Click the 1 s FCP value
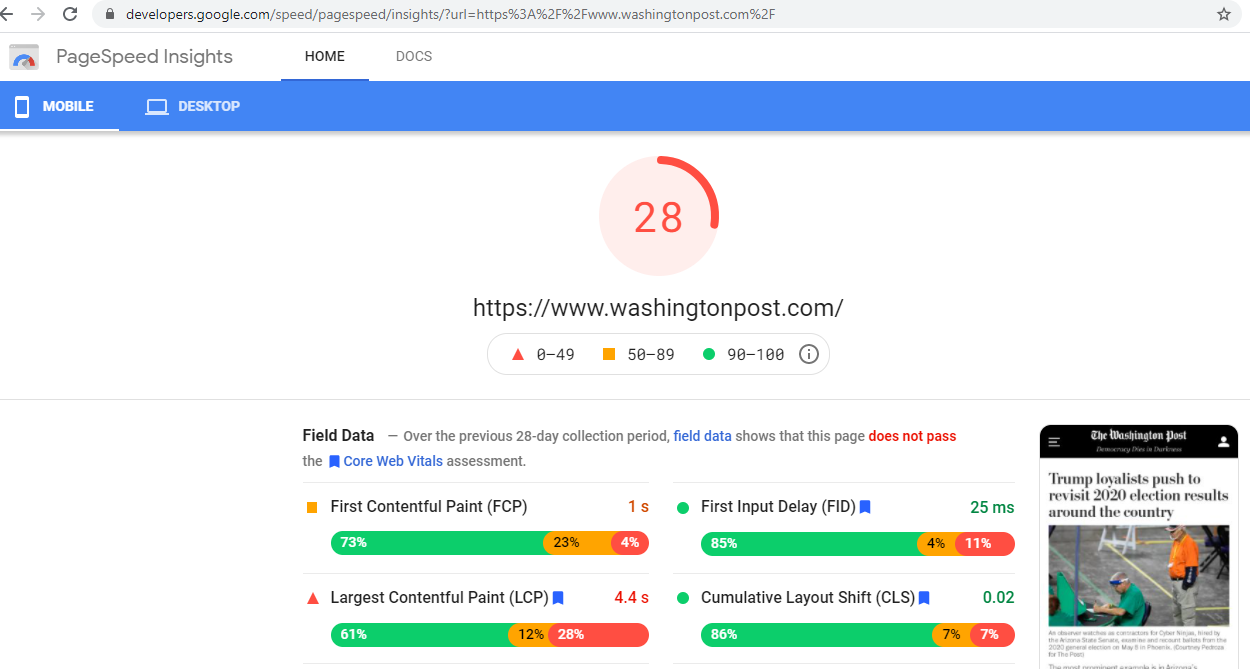Screen dimensions: 1250x669 tap(638, 507)
